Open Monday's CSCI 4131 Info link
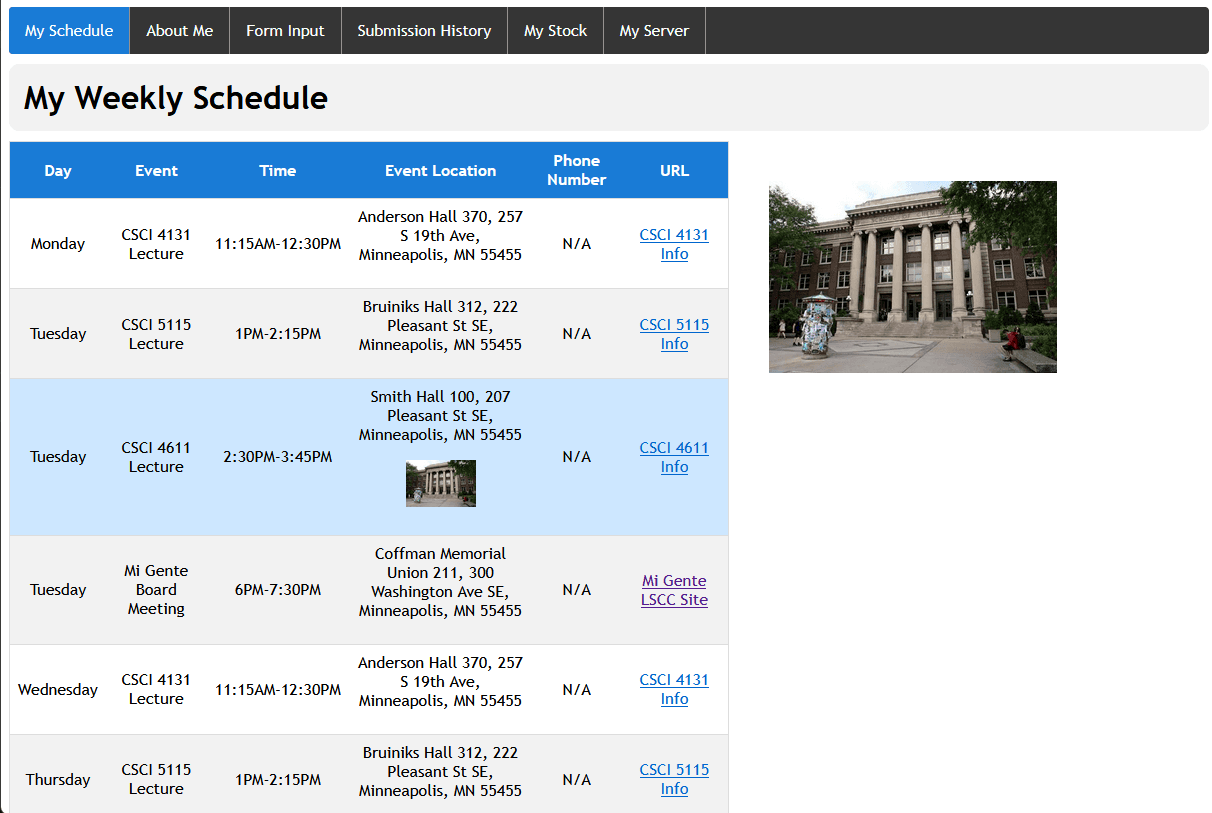The width and height of the screenshot is (1212, 813). pyautogui.click(x=674, y=244)
